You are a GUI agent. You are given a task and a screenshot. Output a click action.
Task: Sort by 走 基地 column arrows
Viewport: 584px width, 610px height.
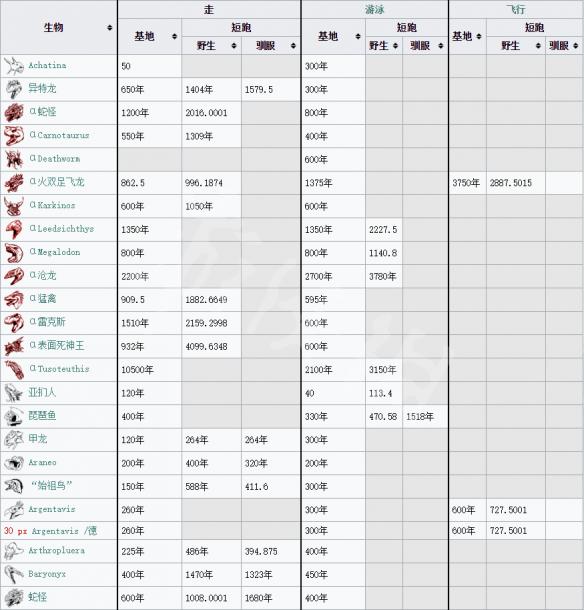[x=174, y=37]
